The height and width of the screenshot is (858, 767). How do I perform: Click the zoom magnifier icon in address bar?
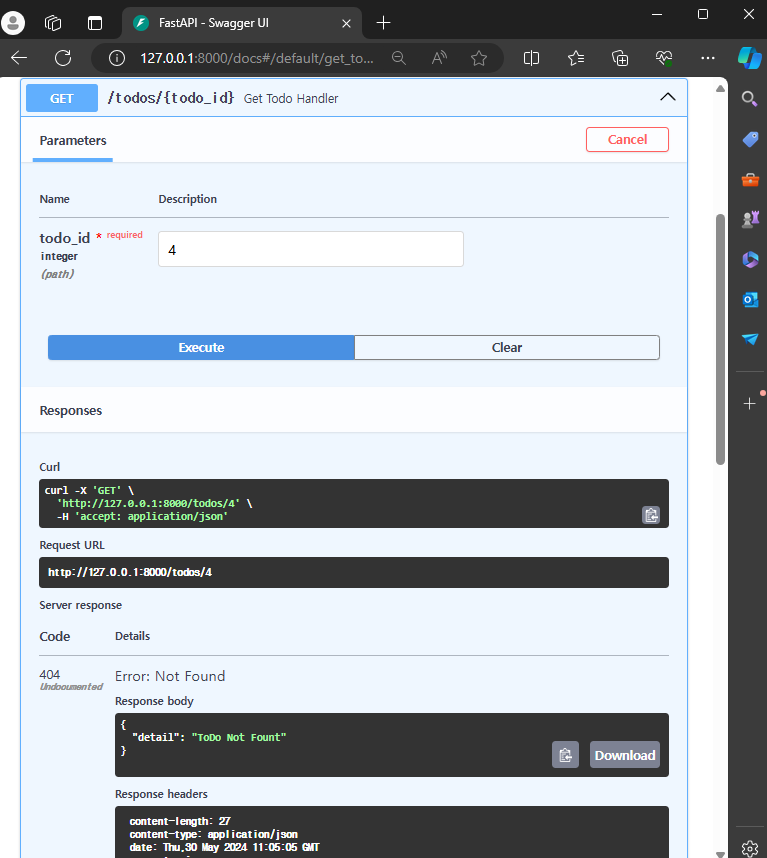point(399,58)
